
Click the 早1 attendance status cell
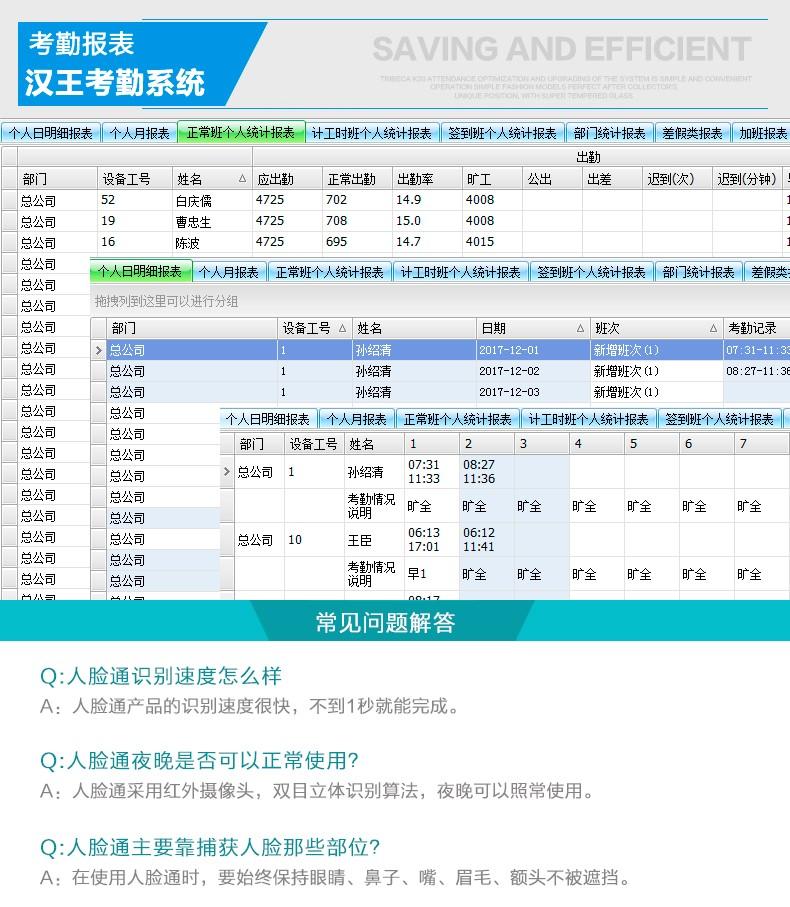[x=416, y=574]
